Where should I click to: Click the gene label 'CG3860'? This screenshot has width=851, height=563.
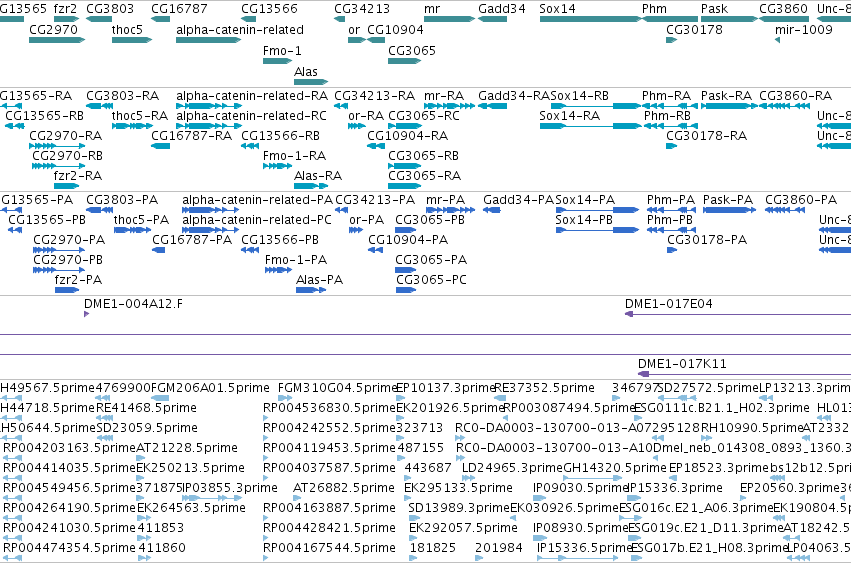point(784,9)
